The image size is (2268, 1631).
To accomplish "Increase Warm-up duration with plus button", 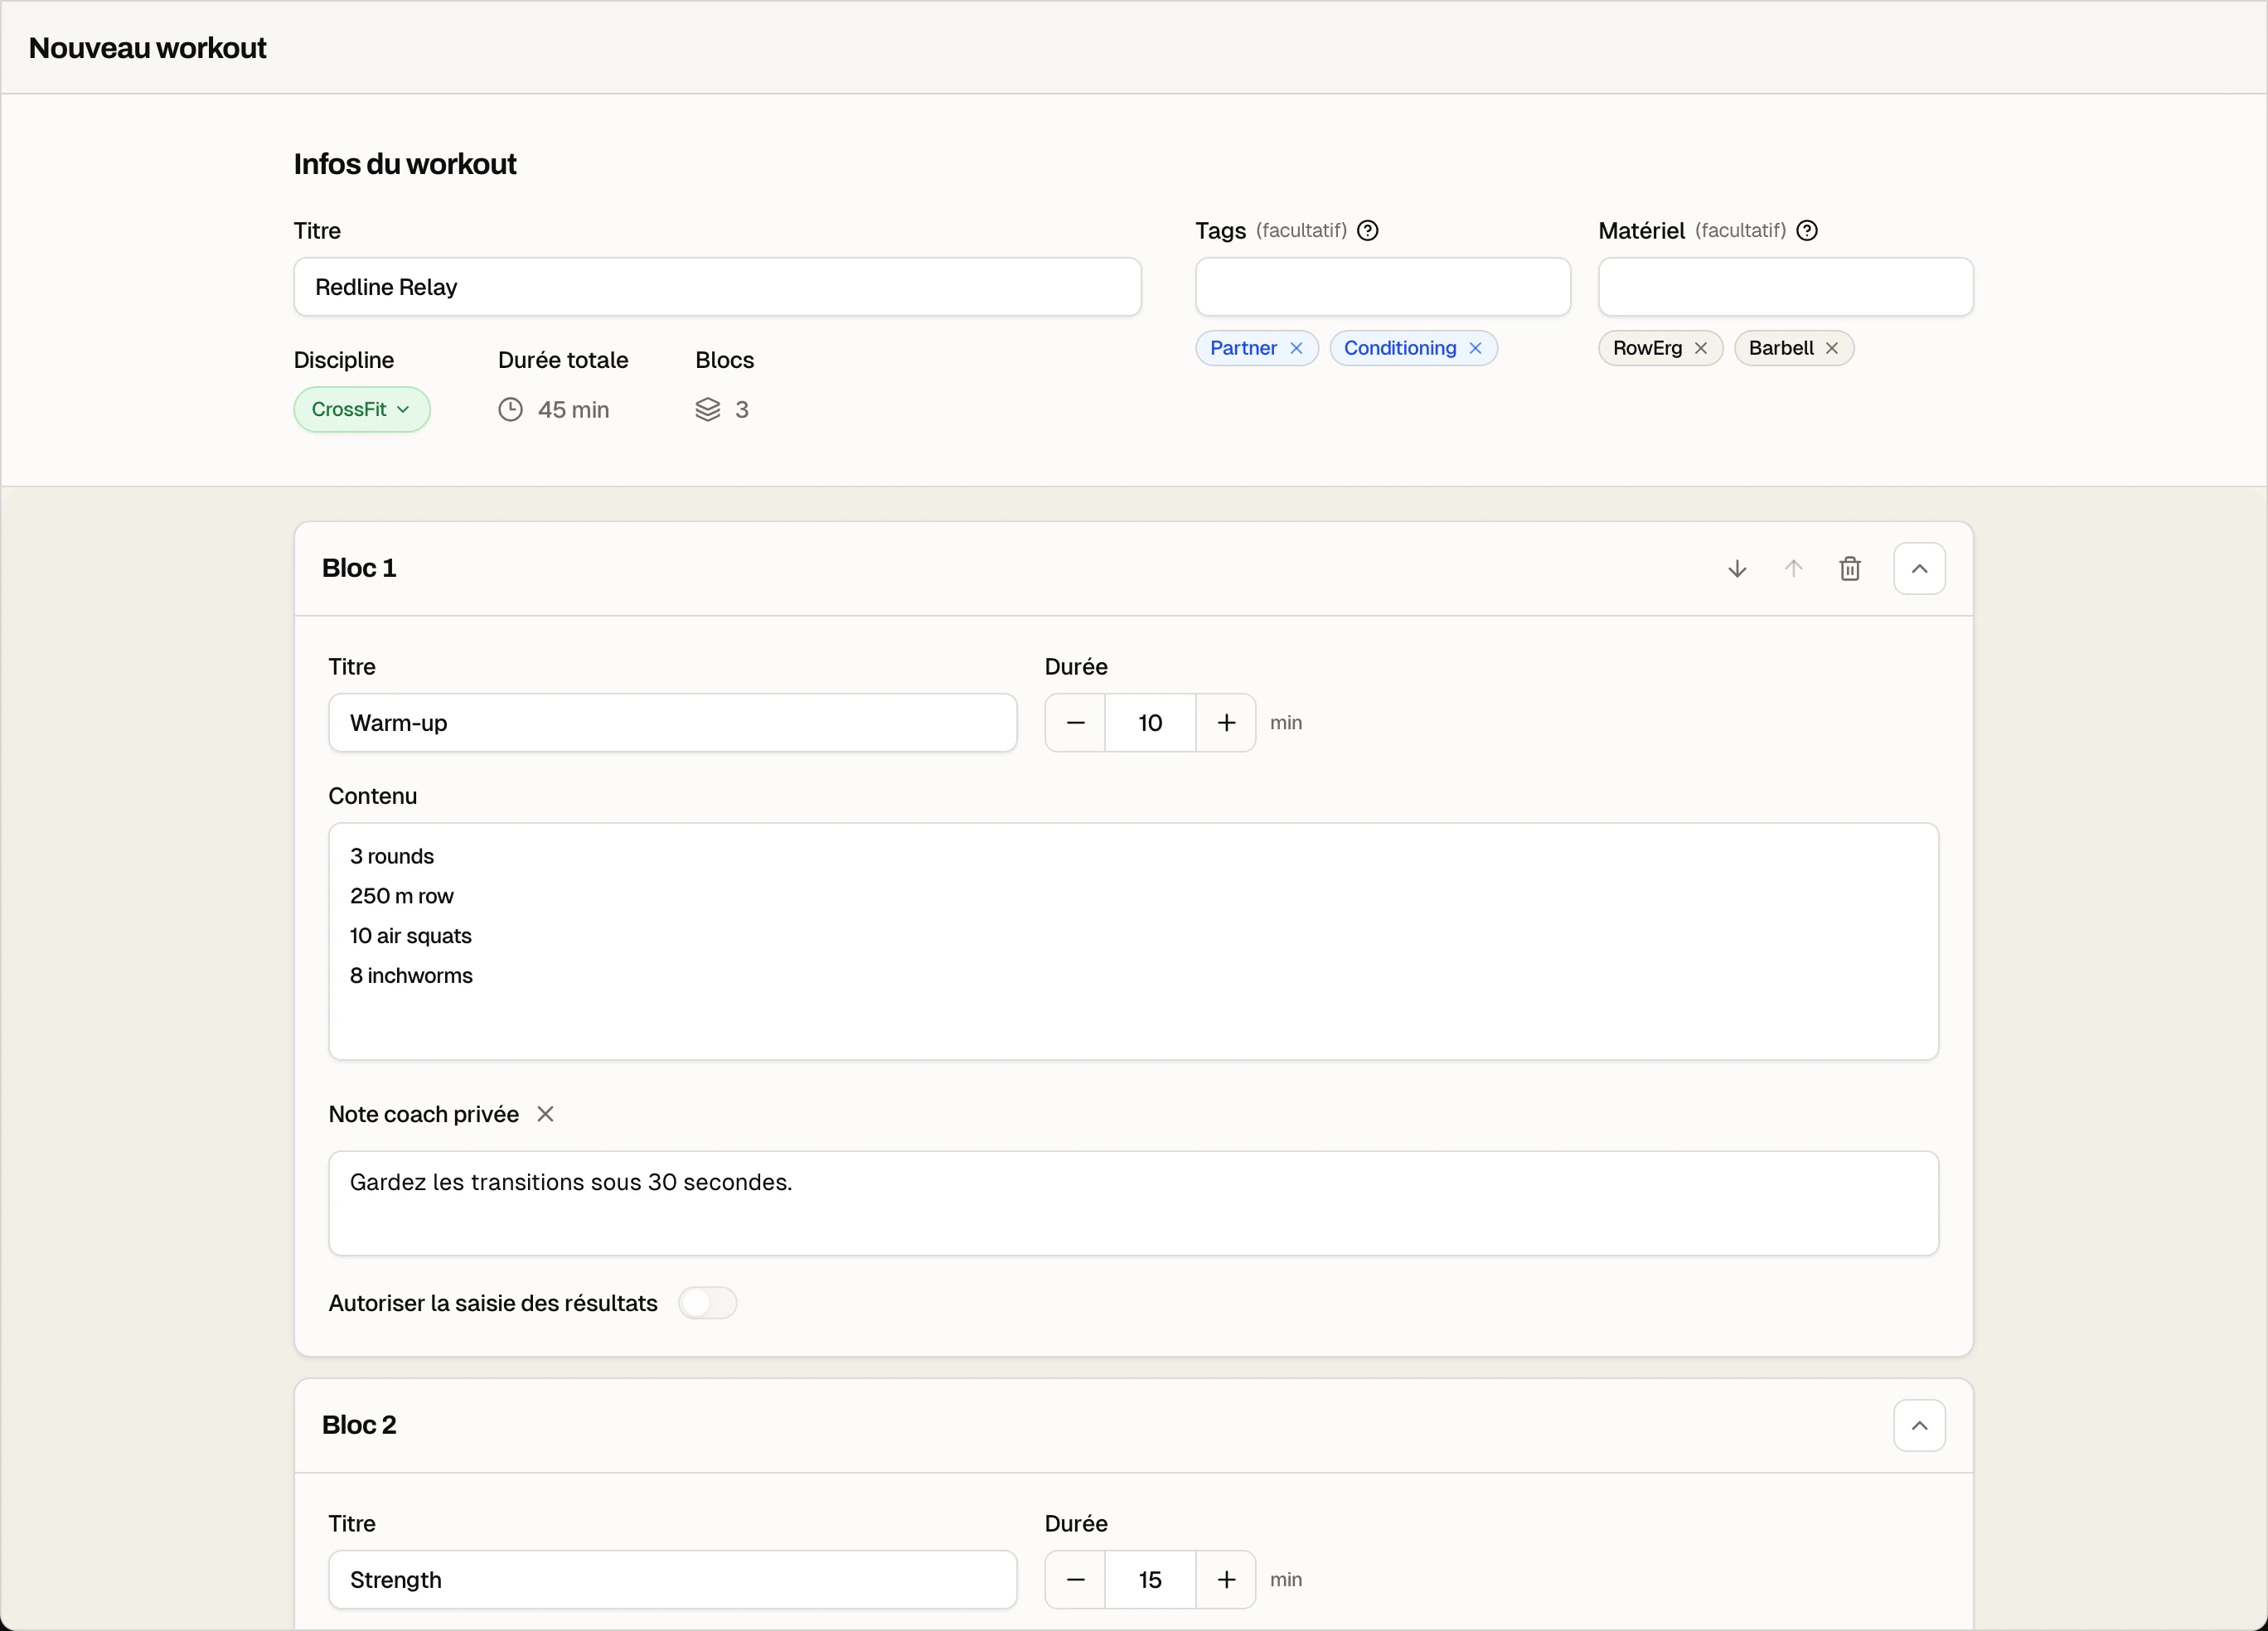I will click(1226, 723).
